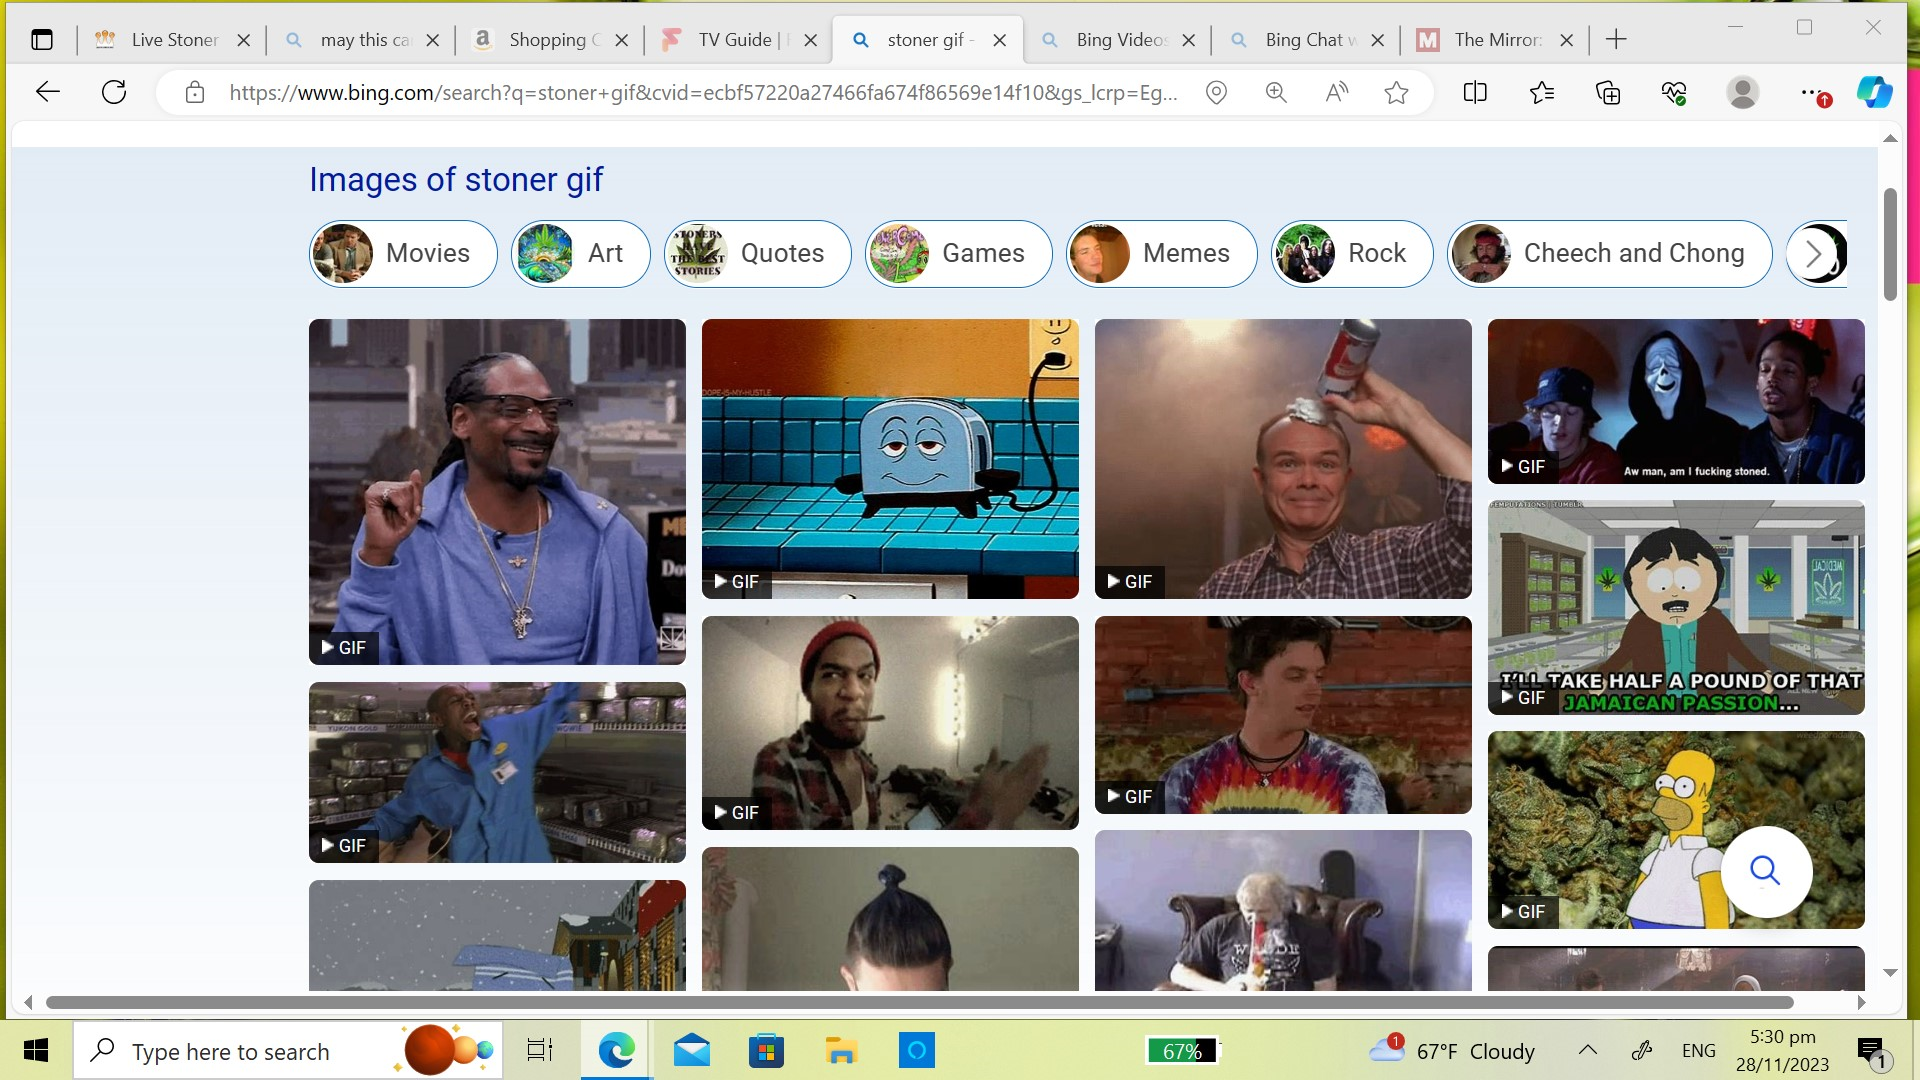The image size is (1920, 1080).
Task: Open the cartoon toaster GIF
Action: (x=890, y=459)
